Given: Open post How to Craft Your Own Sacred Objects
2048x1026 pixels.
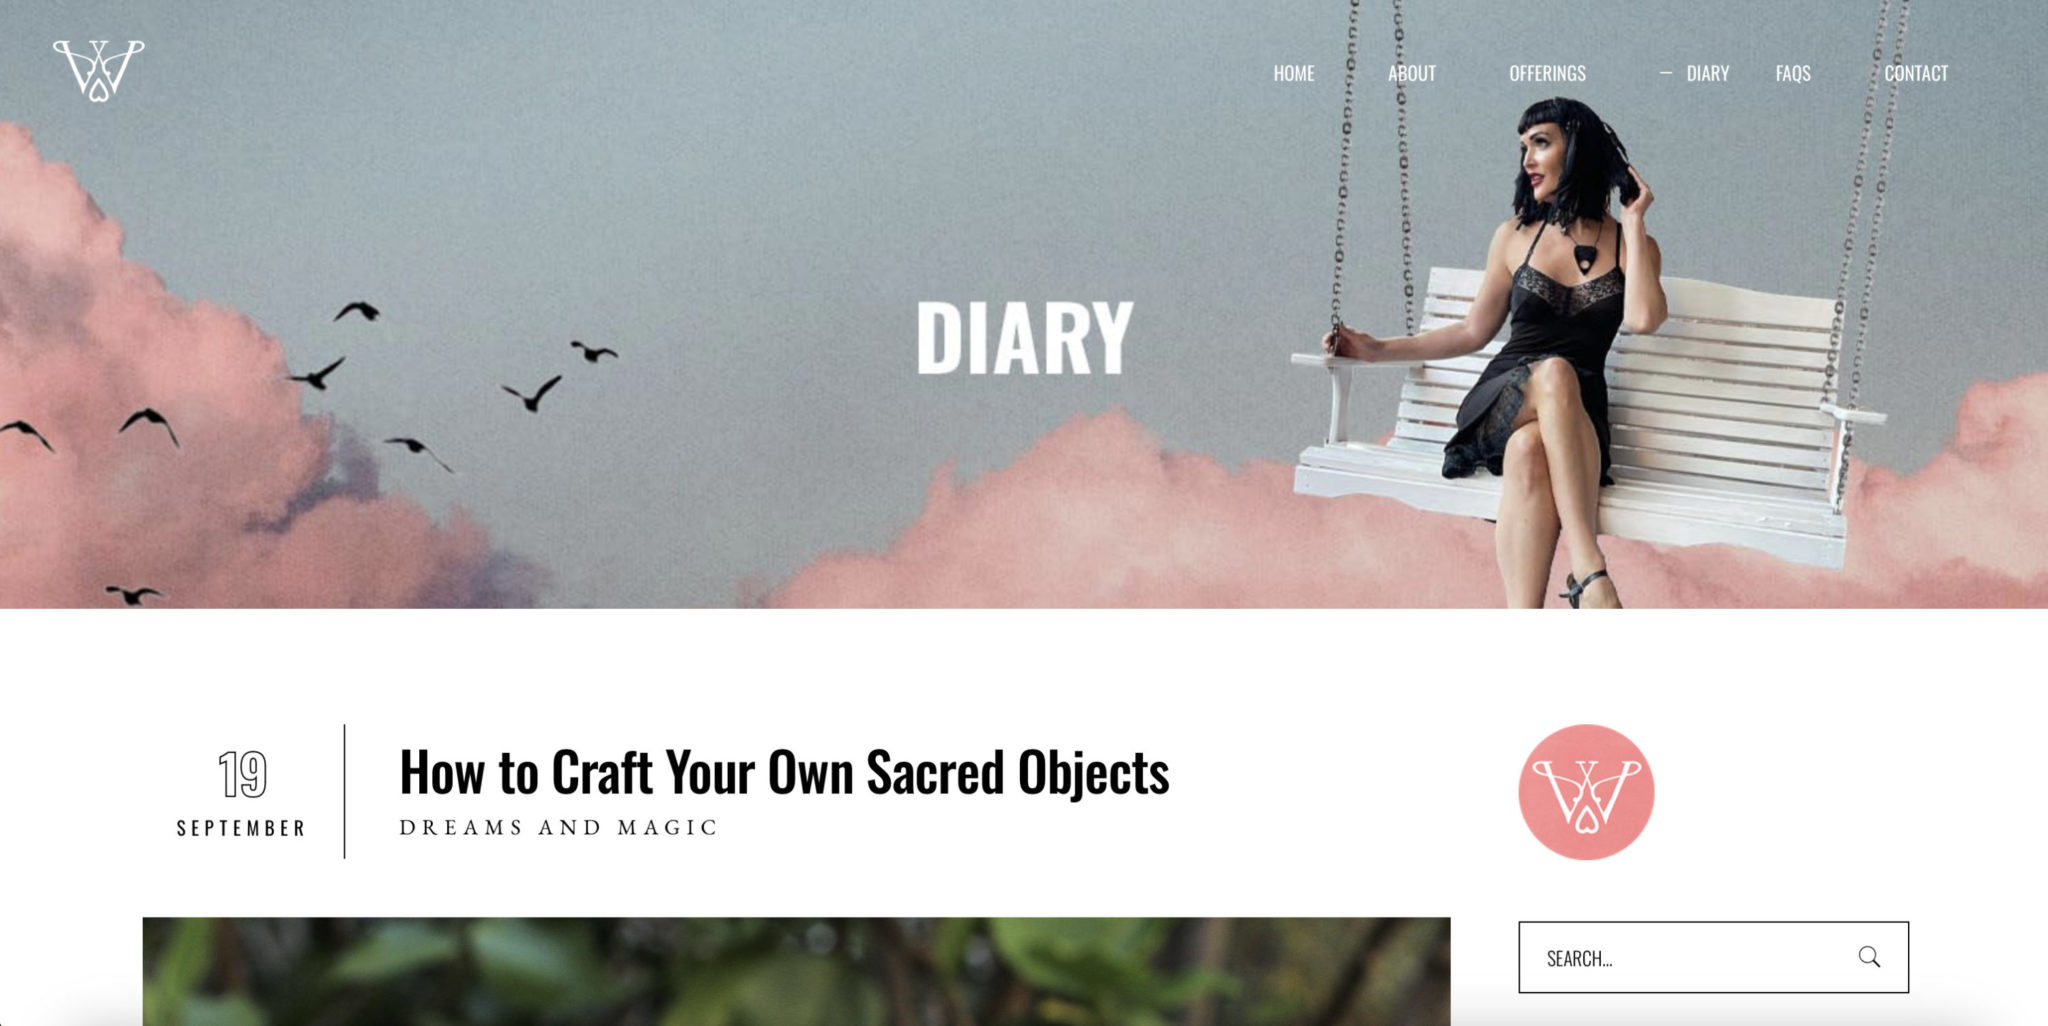Looking at the screenshot, I should pyautogui.click(x=784, y=773).
